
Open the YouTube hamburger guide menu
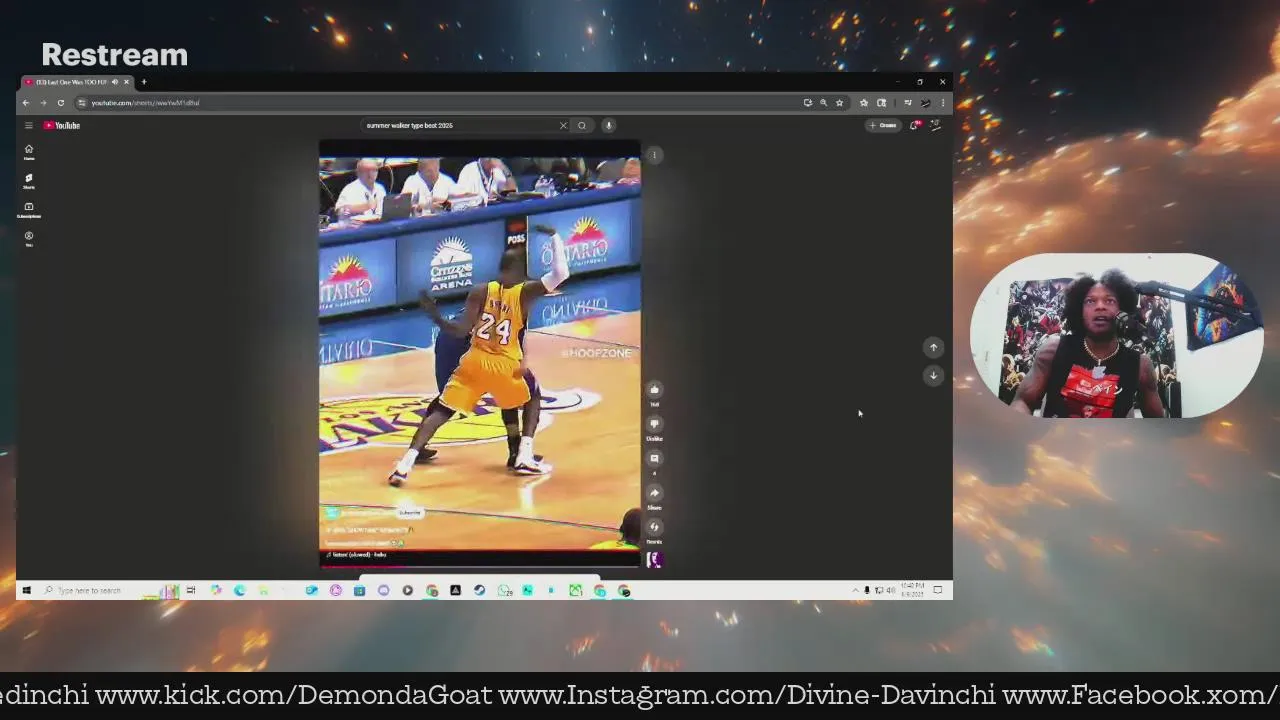click(29, 125)
